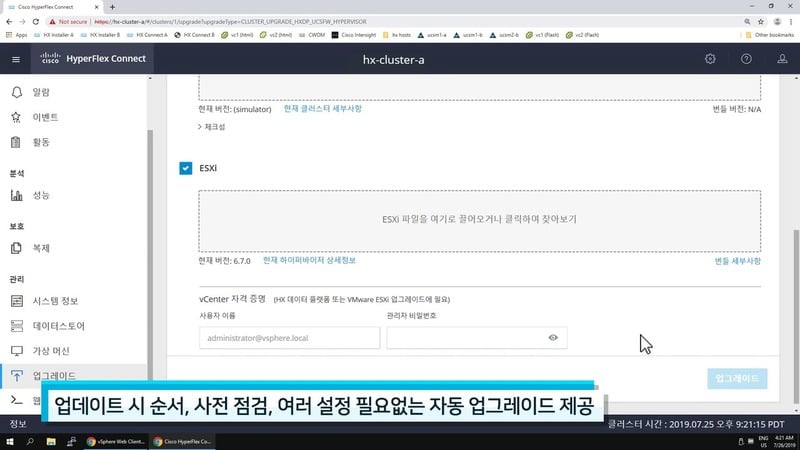Open HX Installer A bookmark

(x=54, y=35)
